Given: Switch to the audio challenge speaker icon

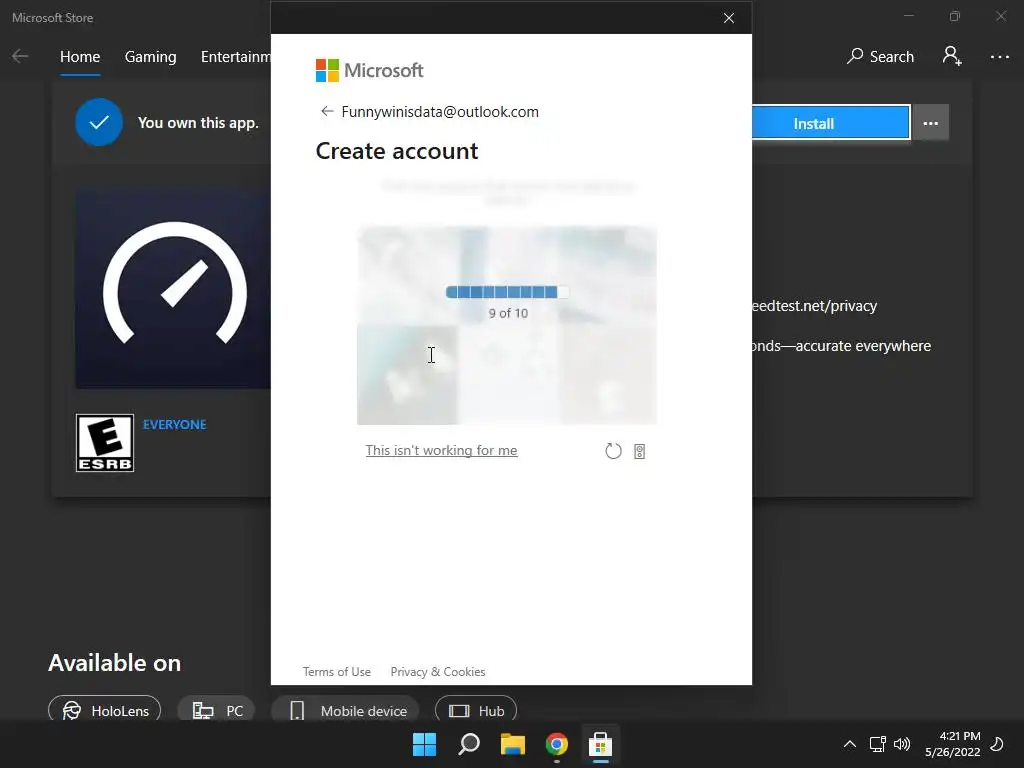Looking at the screenshot, I should [x=639, y=451].
